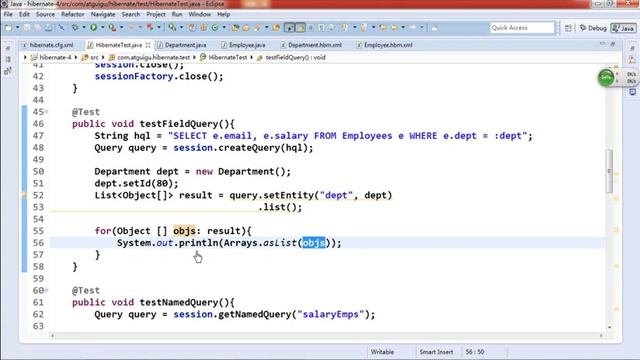The image size is (640, 360).
Task: Expand the breadcrumb arrow before src
Action: tap(76, 58)
